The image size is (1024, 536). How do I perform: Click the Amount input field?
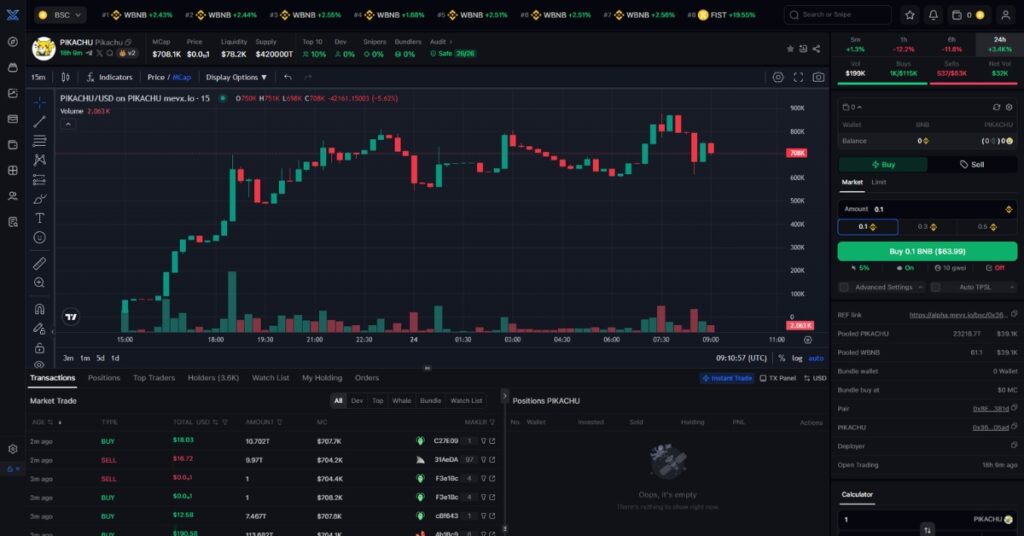coord(927,209)
